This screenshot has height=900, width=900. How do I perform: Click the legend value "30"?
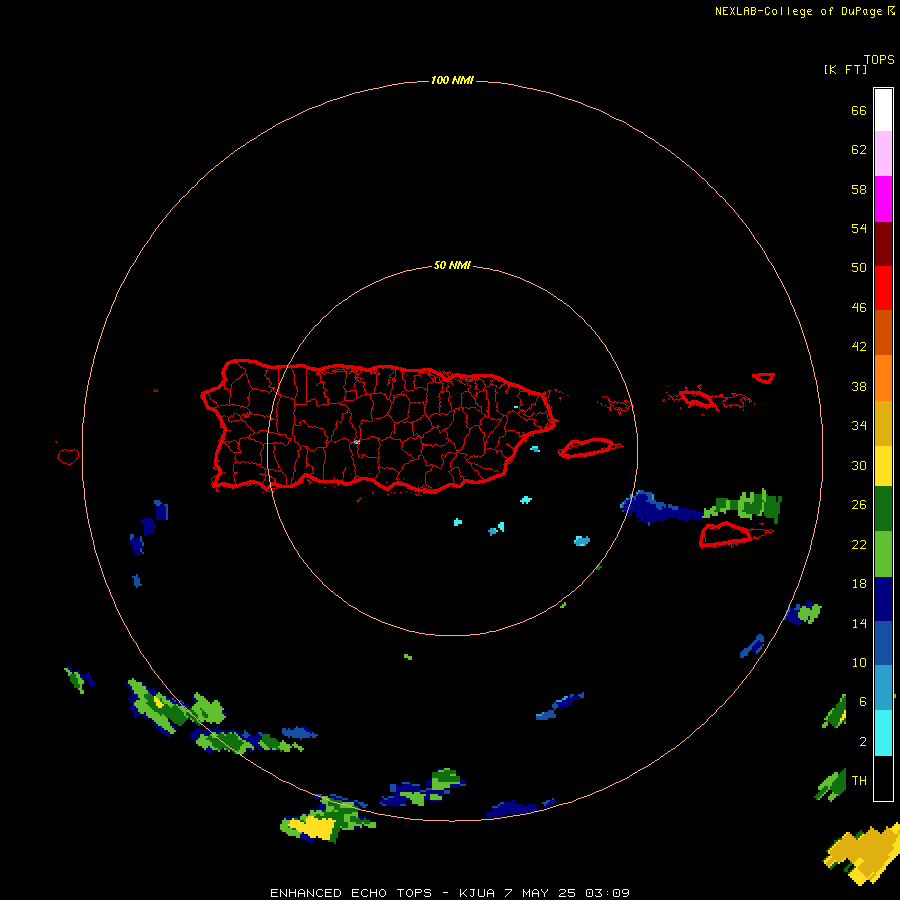pyautogui.click(x=859, y=465)
